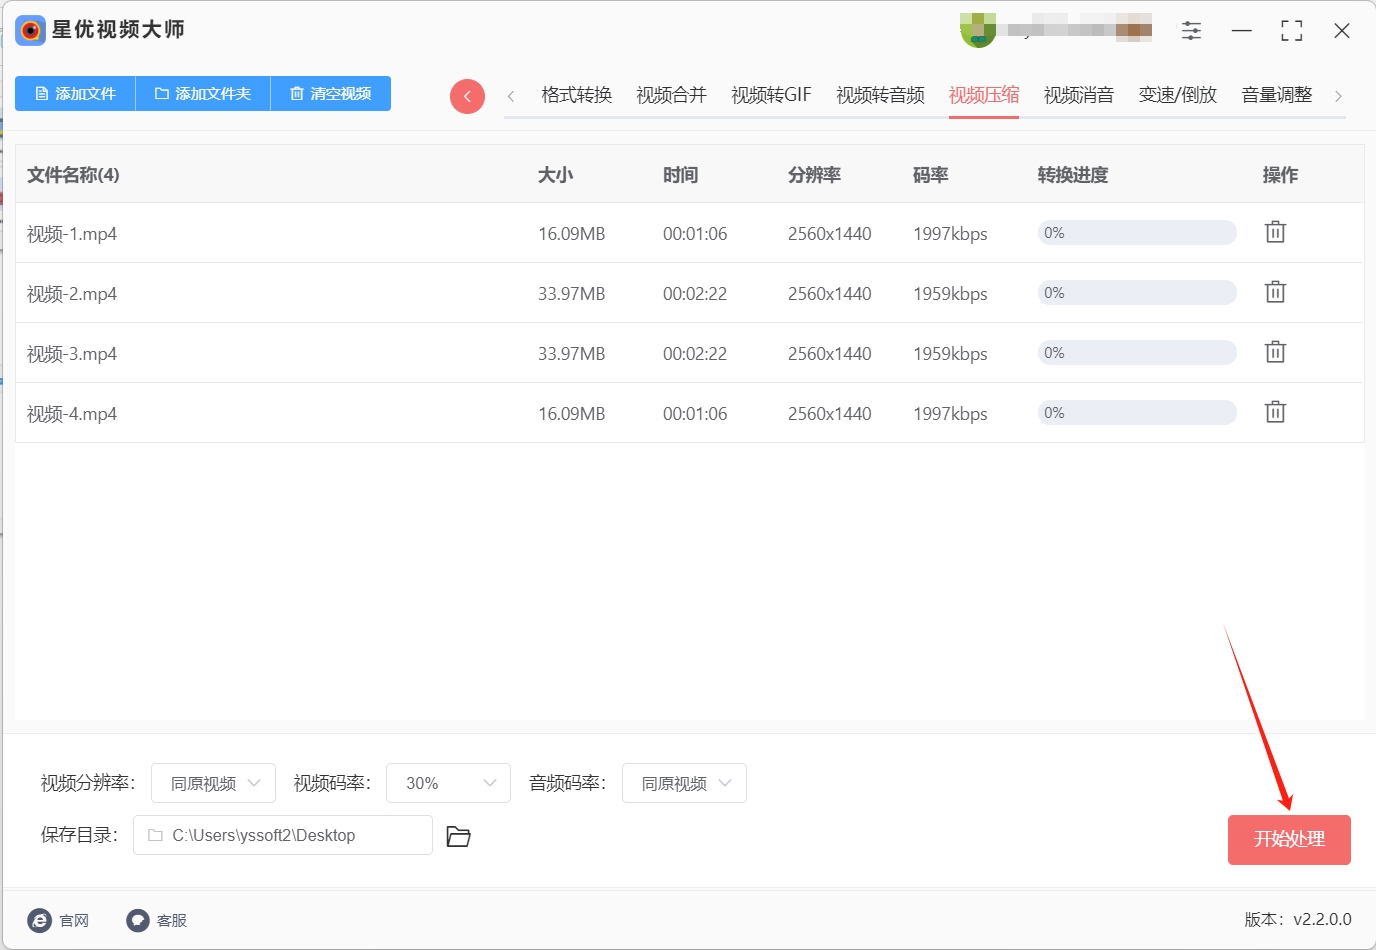Select the 视频消音 tab
The height and width of the screenshot is (950, 1376).
[1079, 95]
